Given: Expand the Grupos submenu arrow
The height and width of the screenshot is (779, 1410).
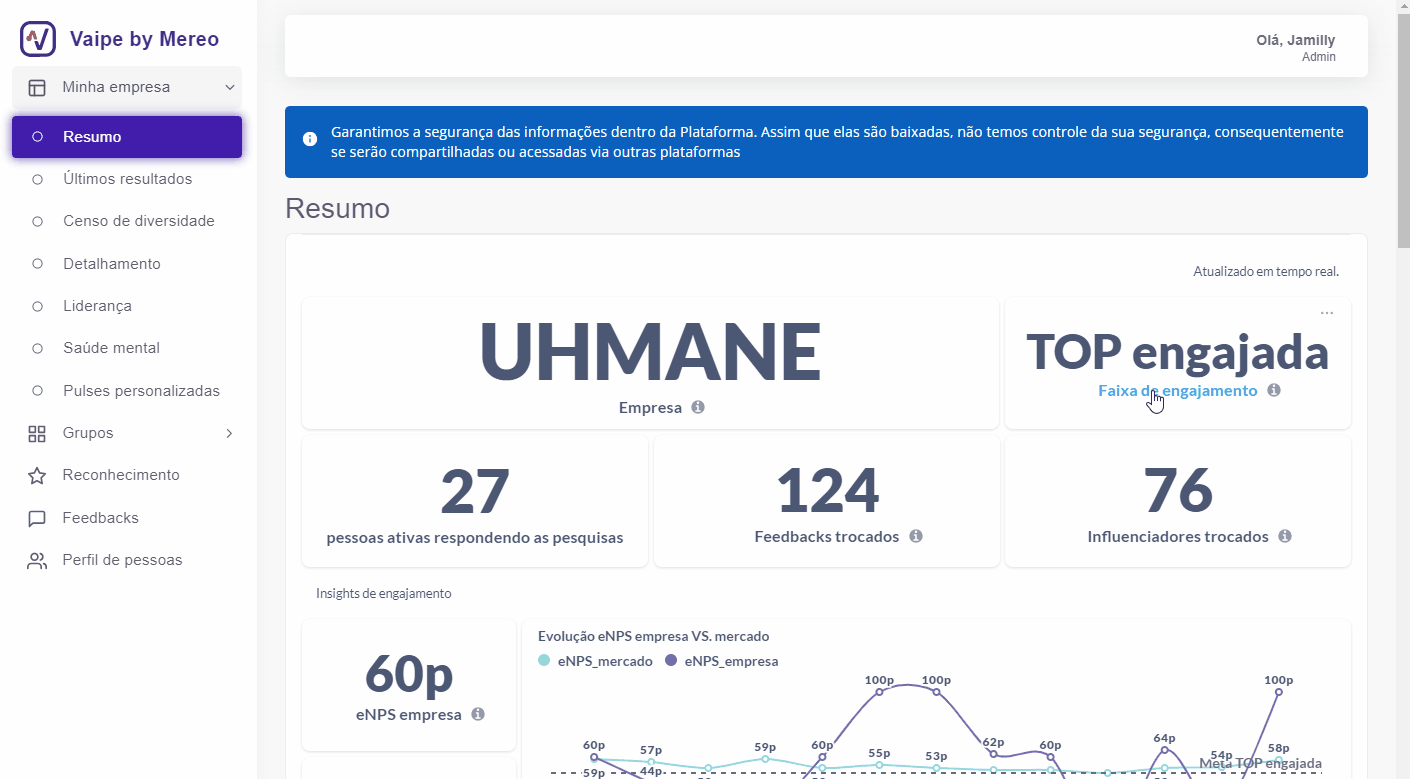Looking at the screenshot, I should pos(229,433).
